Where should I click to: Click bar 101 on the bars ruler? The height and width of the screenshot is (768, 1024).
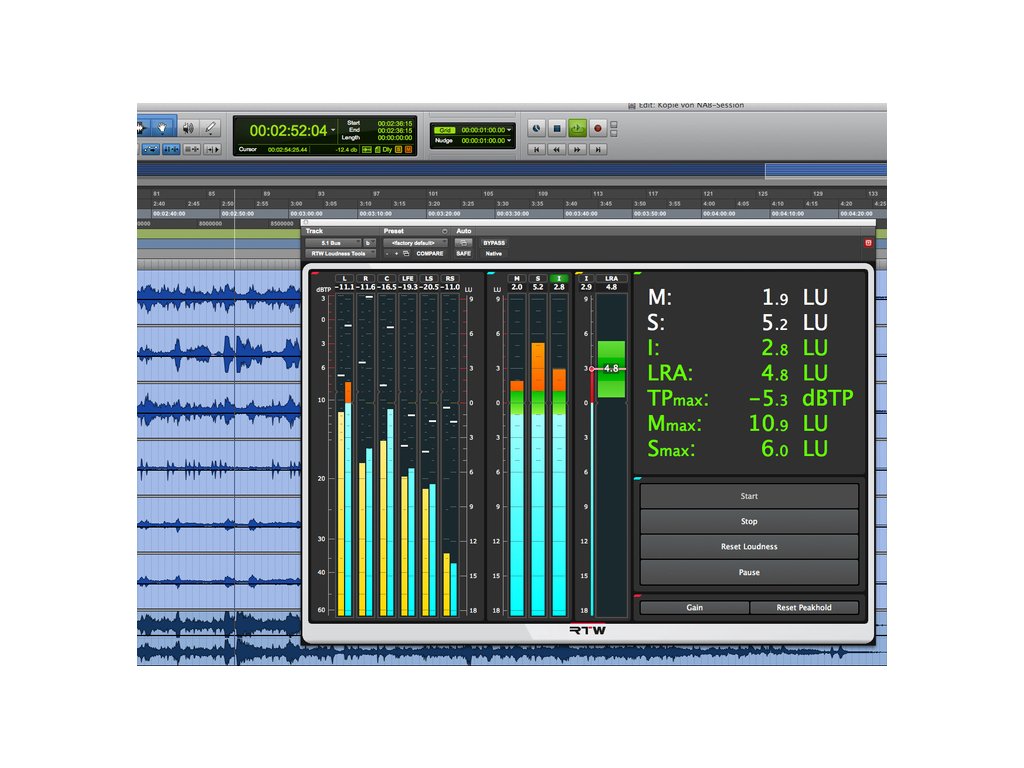click(433, 194)
